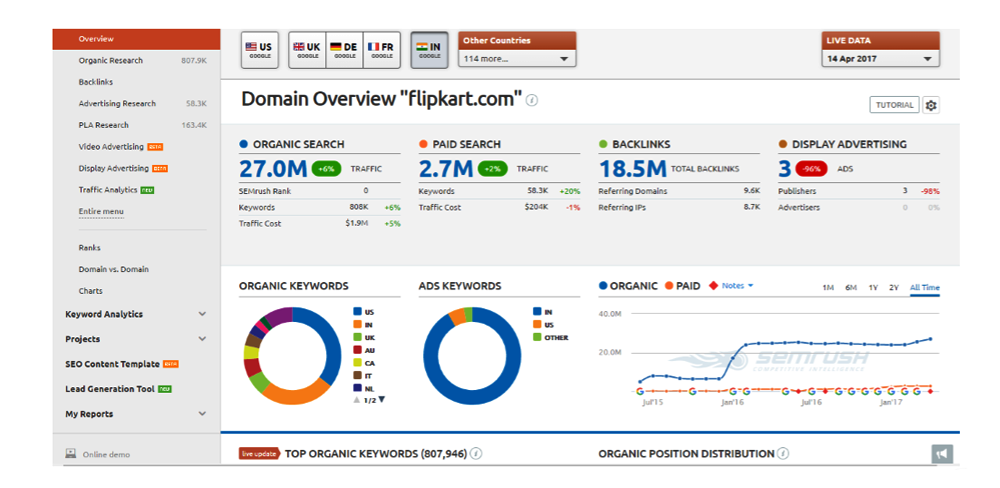Select FR Google database flag button
1000x488 pixels.
pos(382,50)
